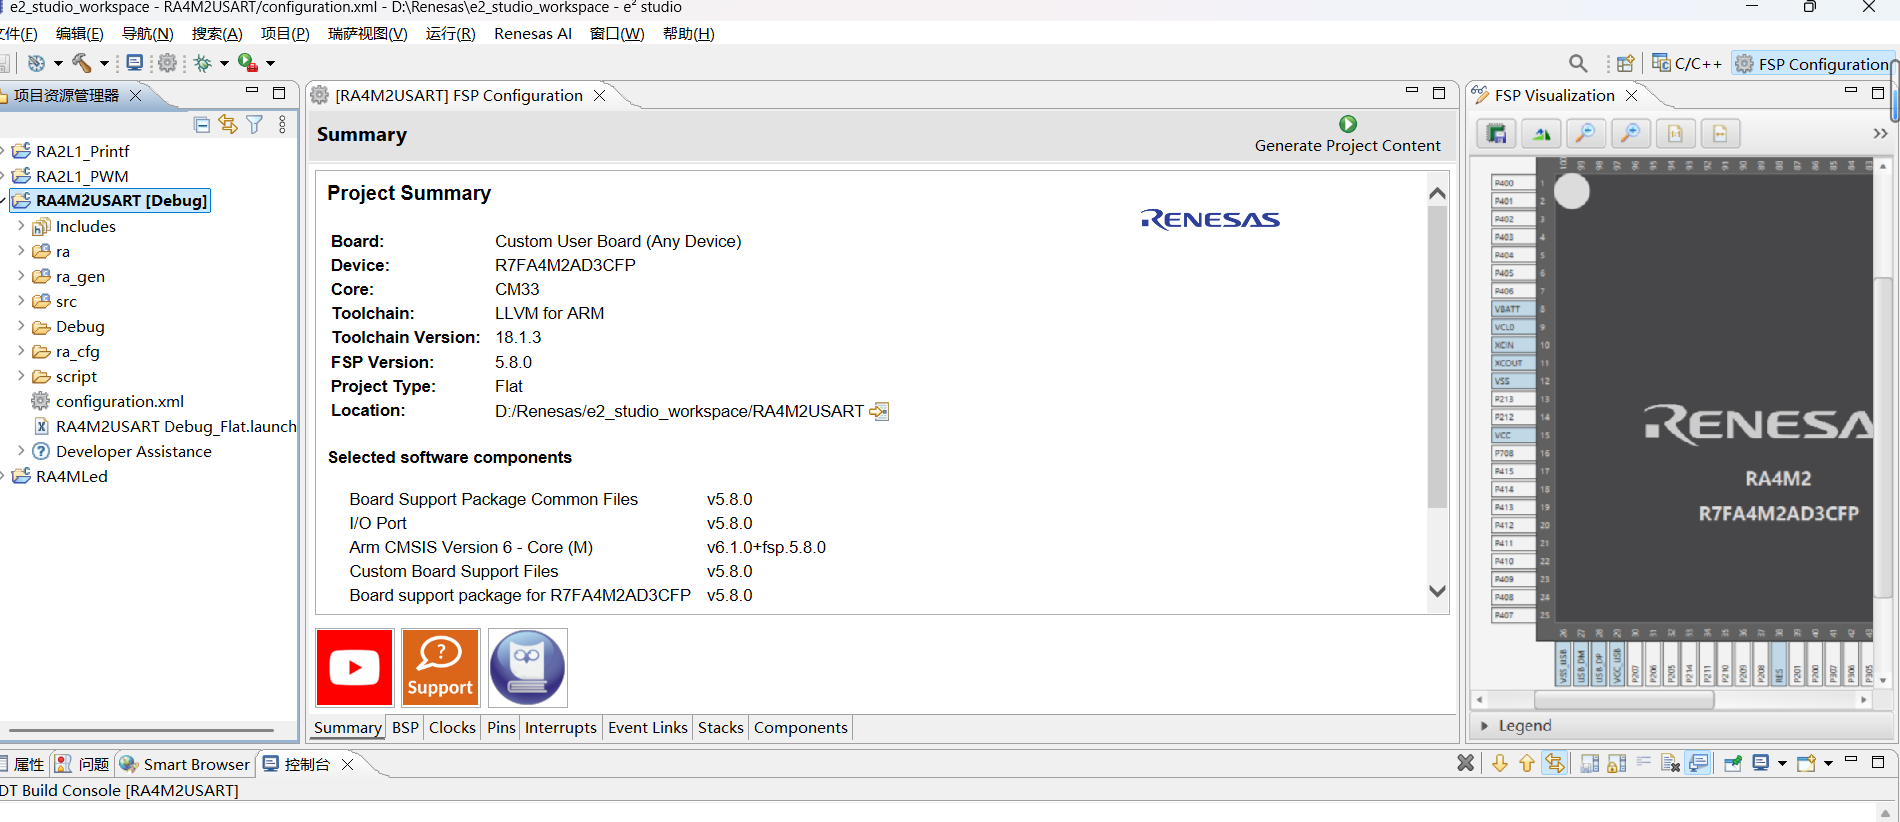The image size is (1900, 822).
Task: Open the display selected console dropdown
Action: [1782, 764]
